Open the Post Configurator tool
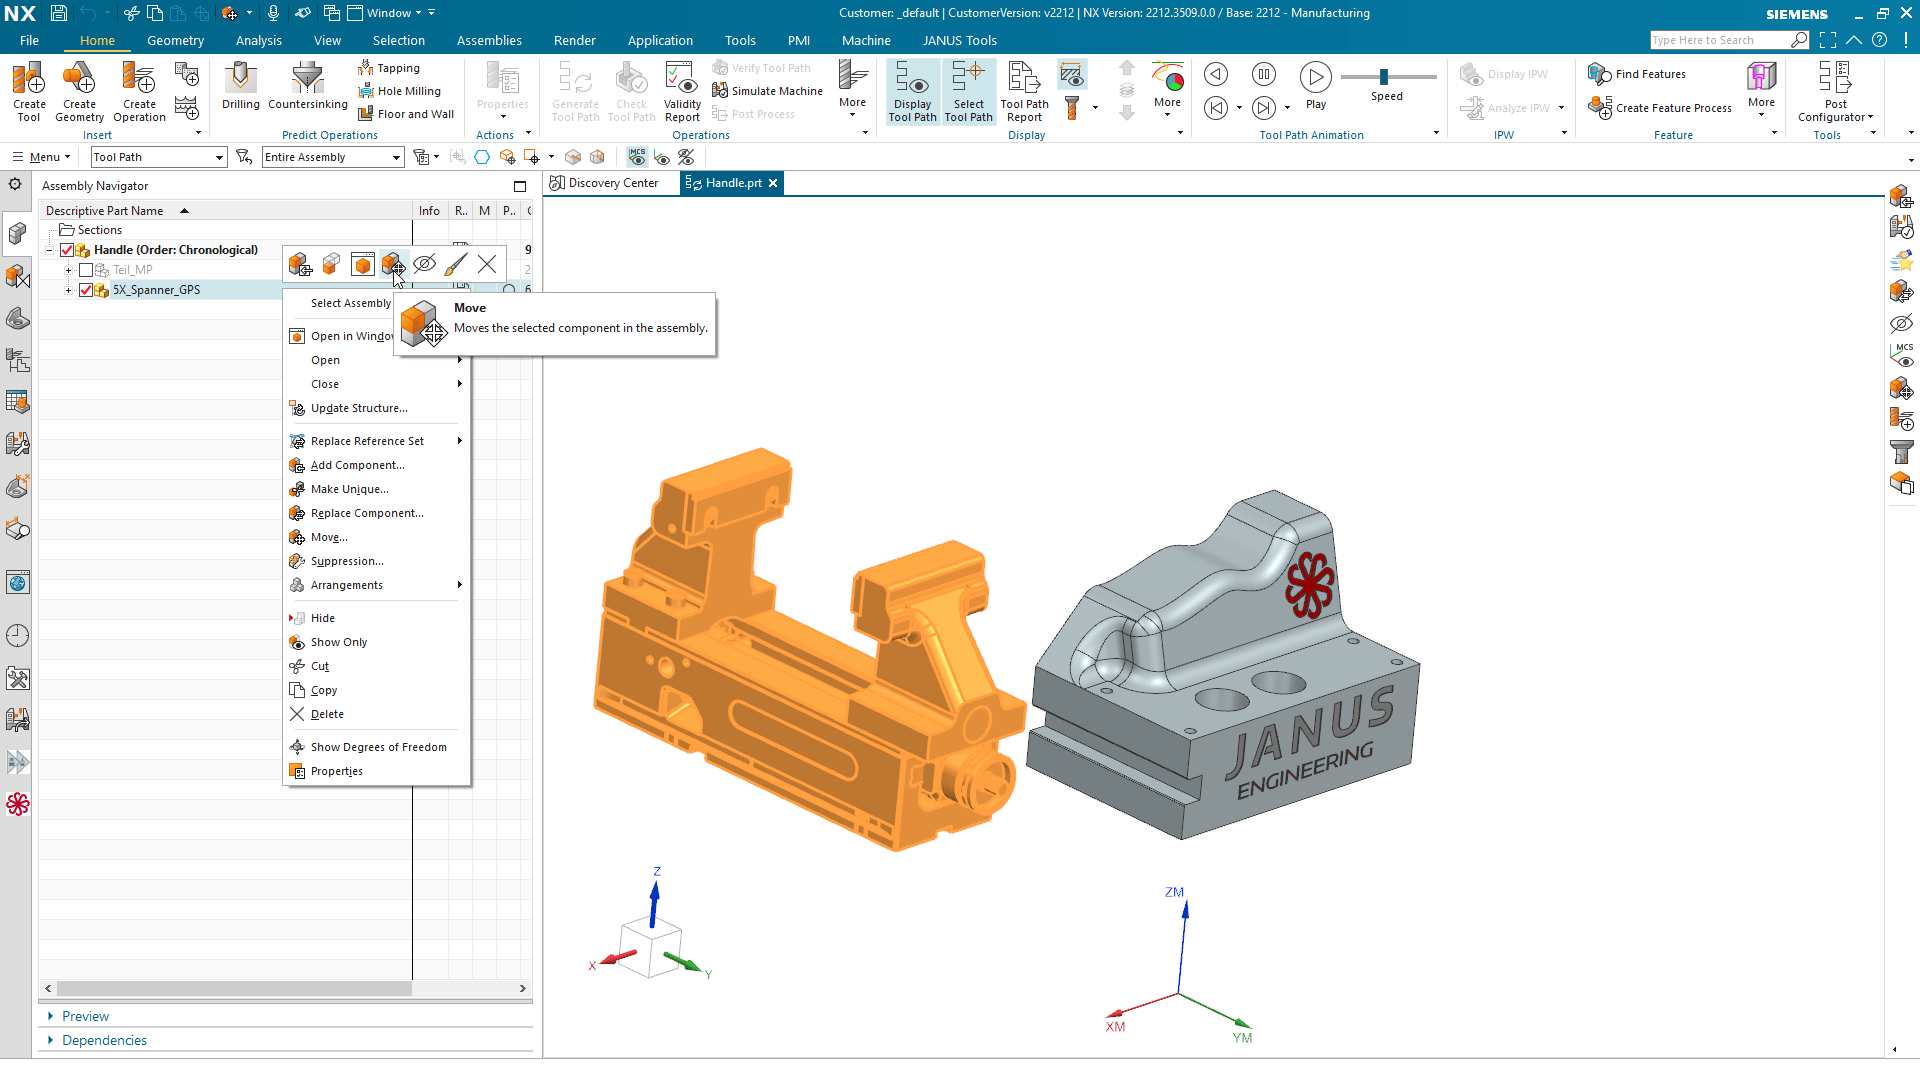Viewport: 1920px width, 1080px height. pyautogui.click(x=1836, y=90)
